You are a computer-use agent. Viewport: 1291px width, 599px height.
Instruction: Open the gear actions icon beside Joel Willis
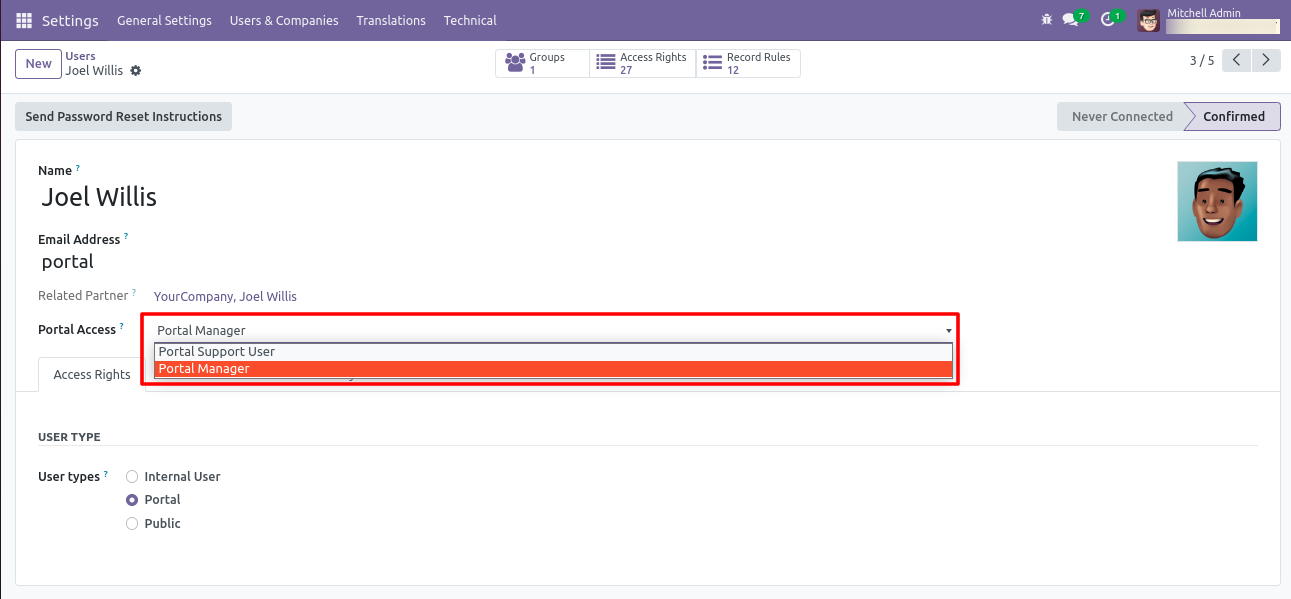click(136, 71)
